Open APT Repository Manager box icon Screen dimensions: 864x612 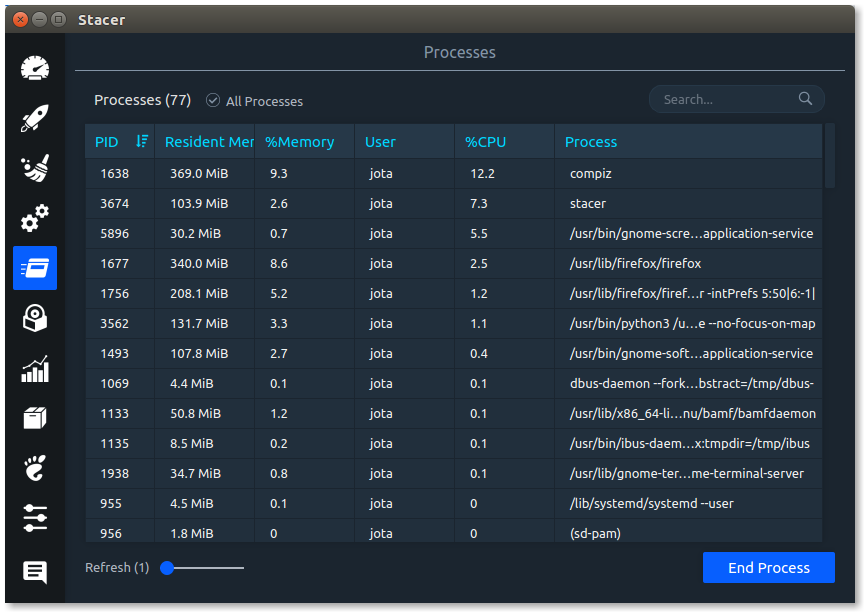tap(35, 418)
